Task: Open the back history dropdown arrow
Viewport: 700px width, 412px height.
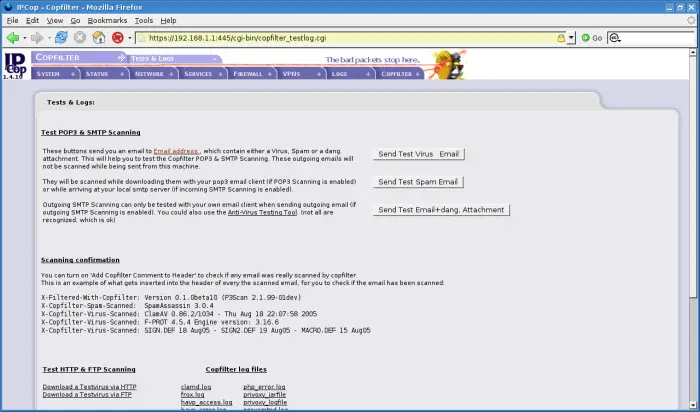Action: 25,38
